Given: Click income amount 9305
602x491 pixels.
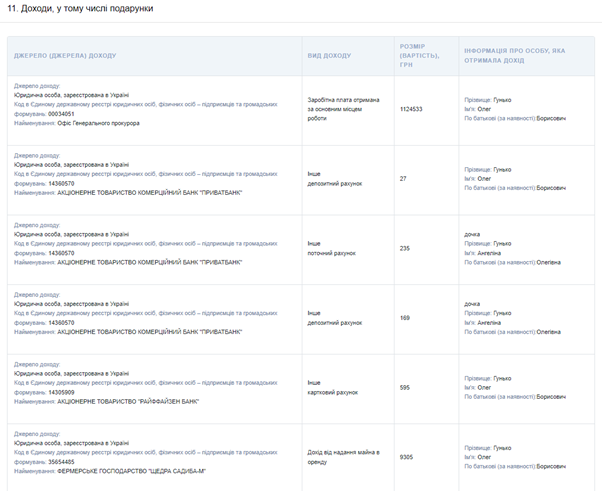Looking at the screenshot, I should pos(406,457).
